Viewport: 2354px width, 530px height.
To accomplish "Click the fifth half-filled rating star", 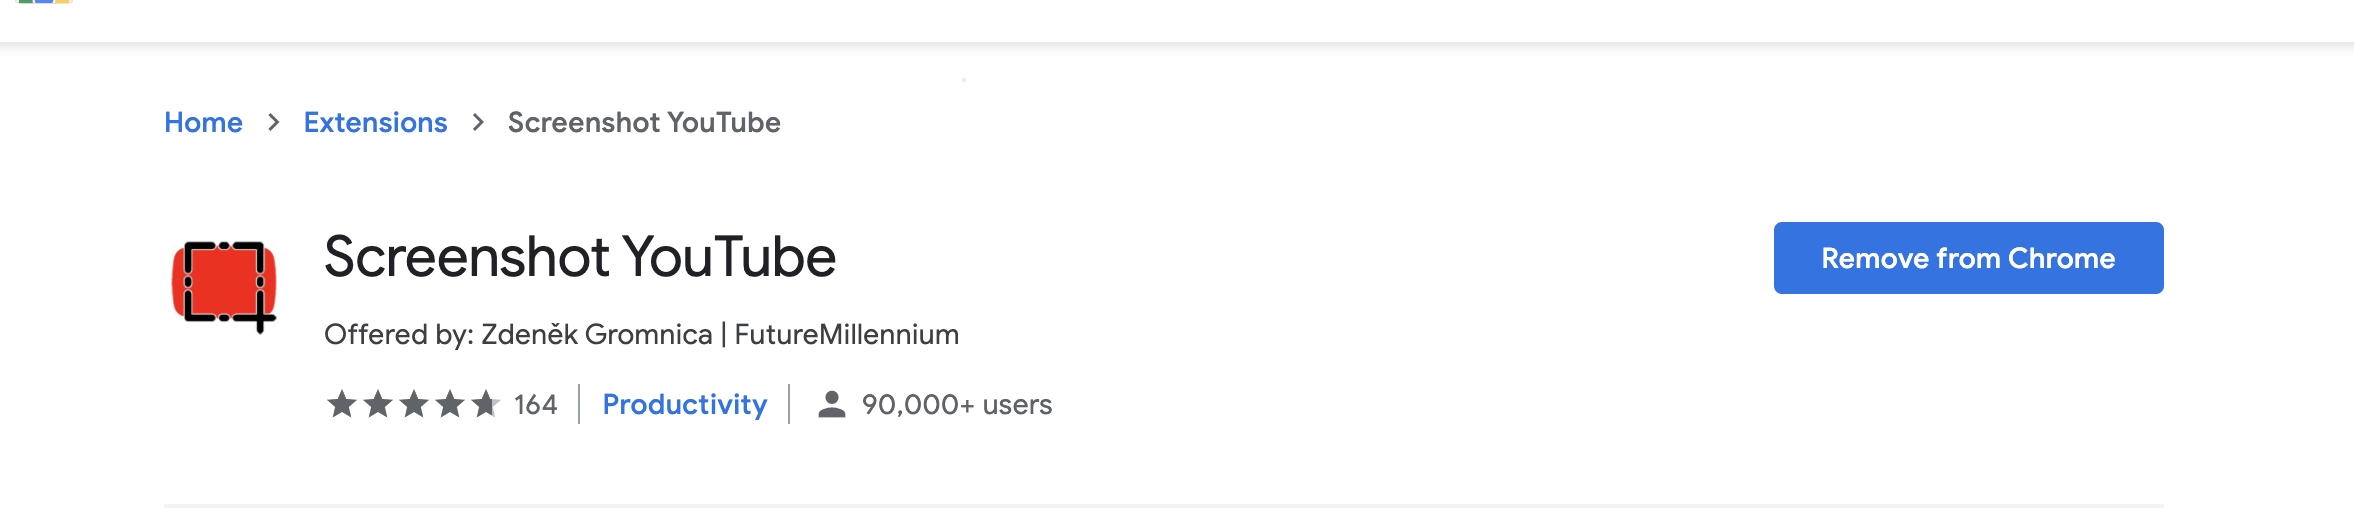I will pos(486,404).
